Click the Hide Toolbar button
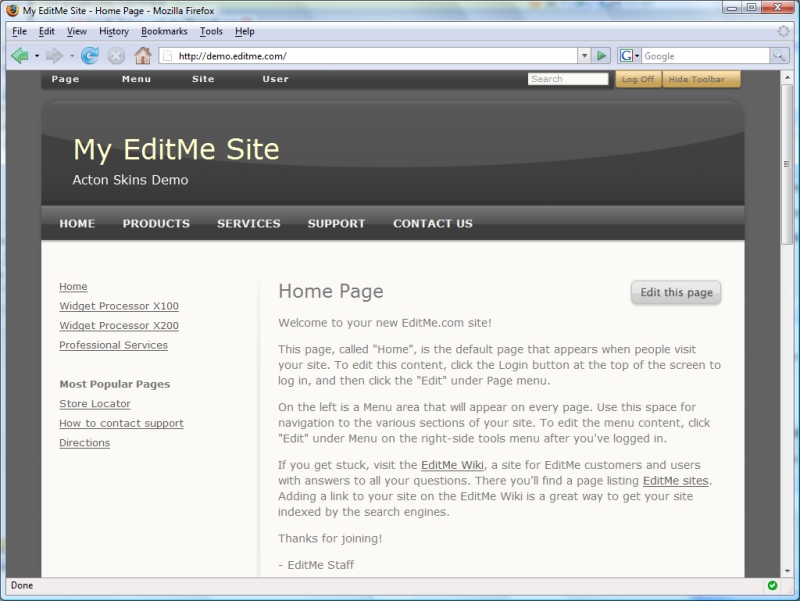This screenshot has height=601, width=800. (x=701, y=79)
